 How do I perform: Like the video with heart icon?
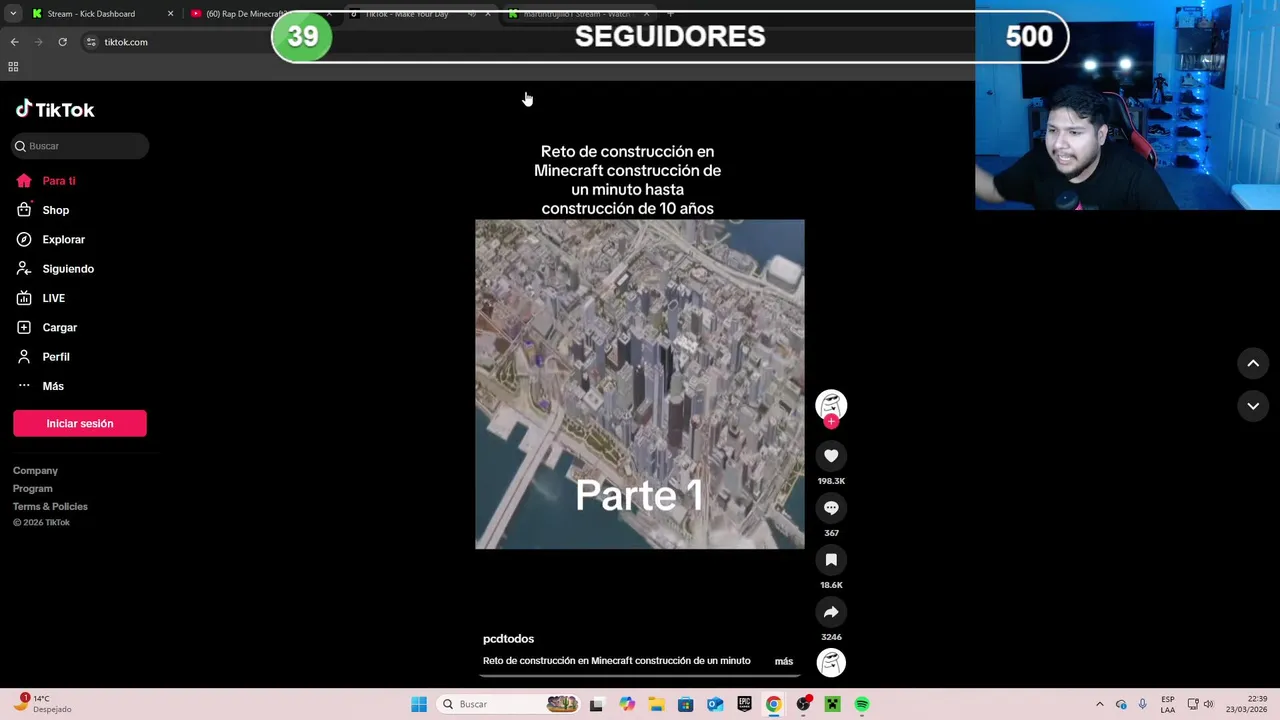[831, 456]
